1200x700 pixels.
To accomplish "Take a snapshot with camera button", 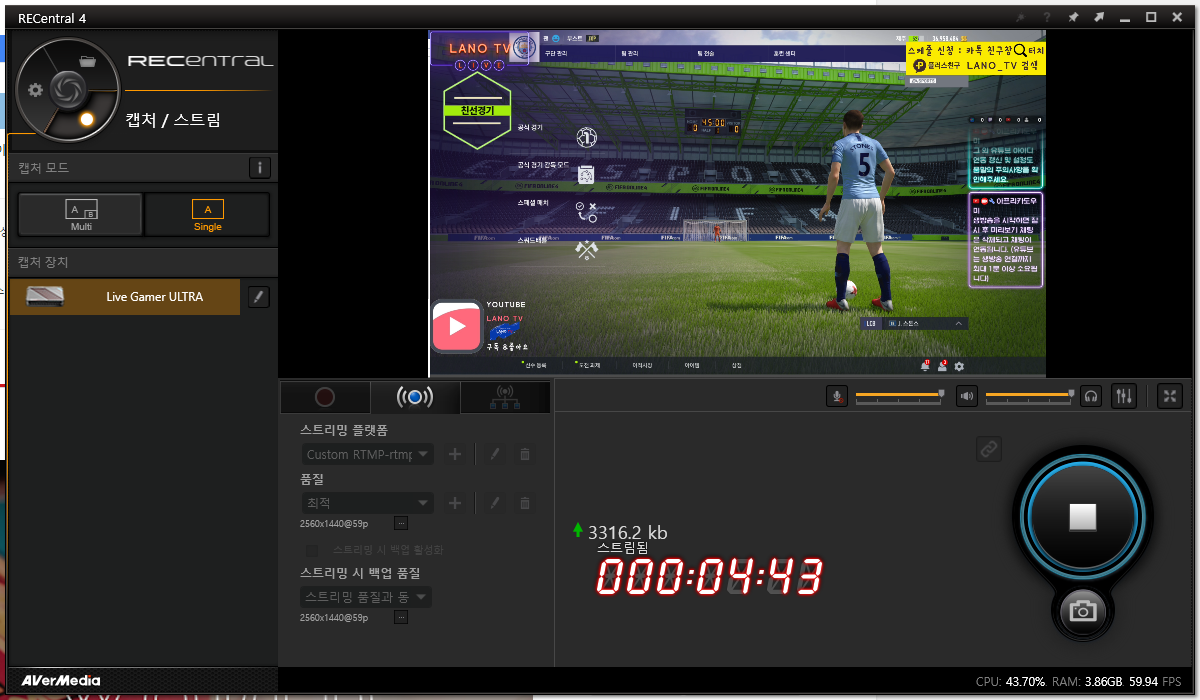I will pos(1083,610).
